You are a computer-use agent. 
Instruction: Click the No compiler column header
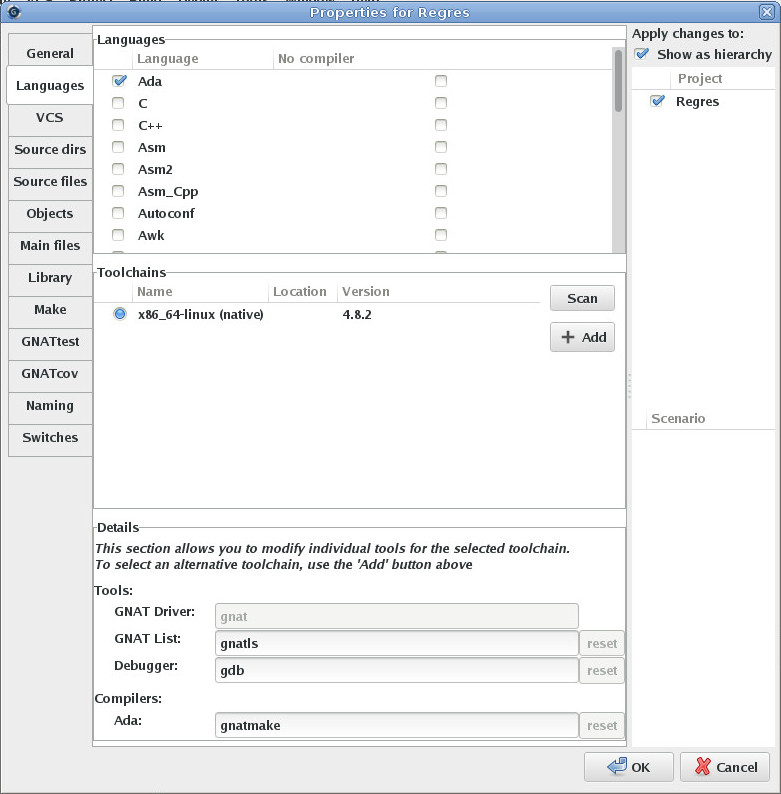point(443,59)
